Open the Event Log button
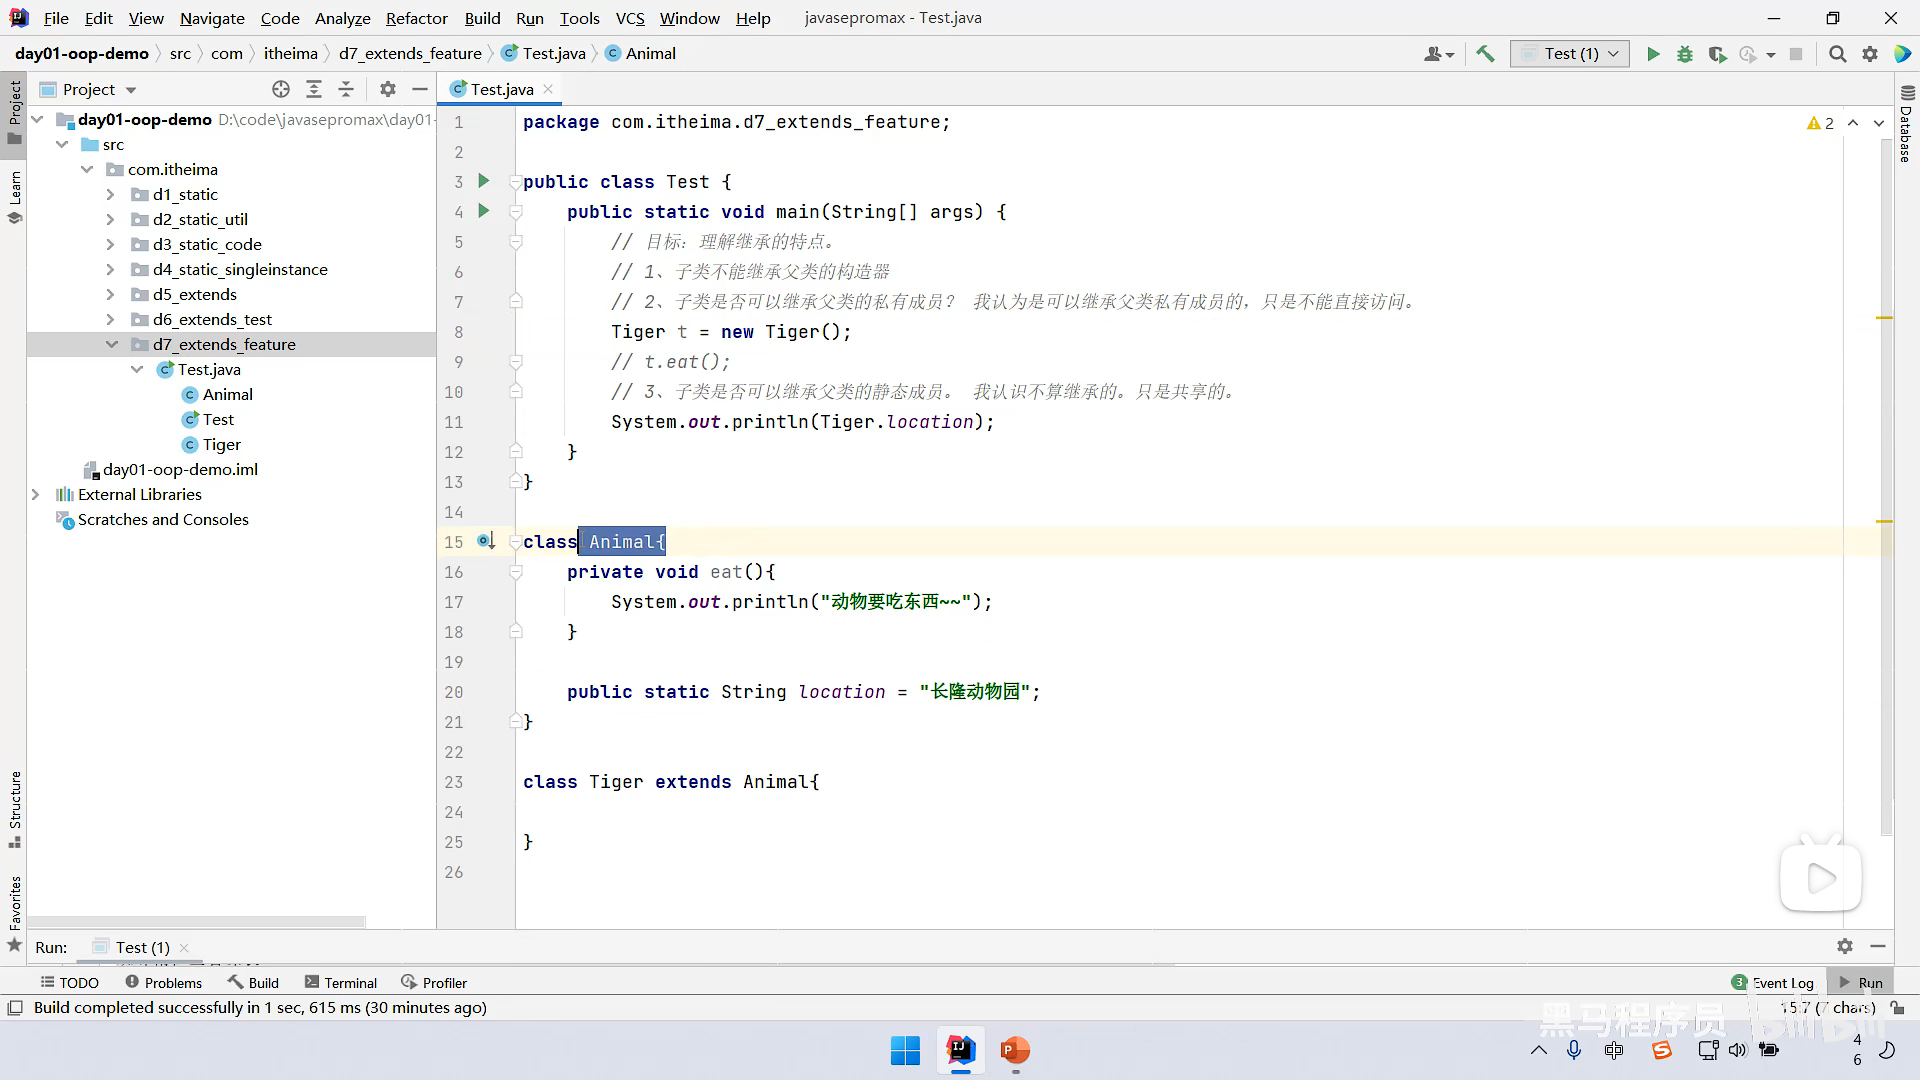Viewport: 1920px width, 1080px height. click(x=1773, y=983)
